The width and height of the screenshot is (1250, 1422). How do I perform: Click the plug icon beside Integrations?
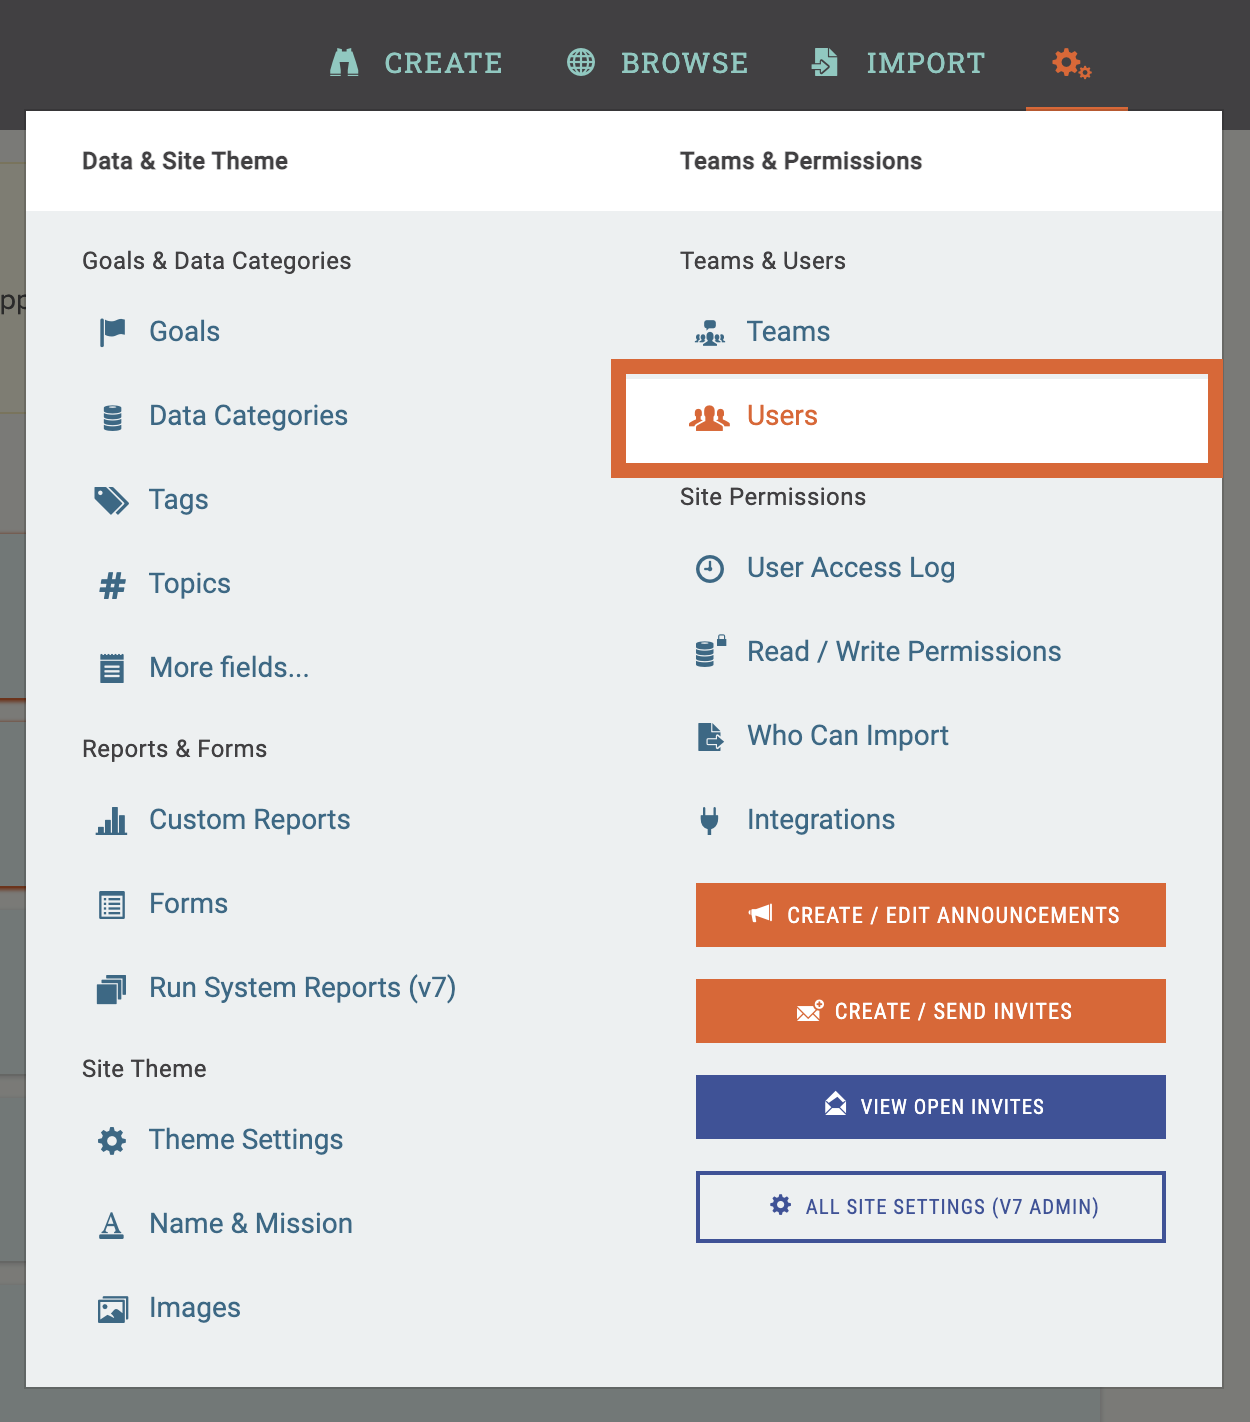[x=710, y=821]
